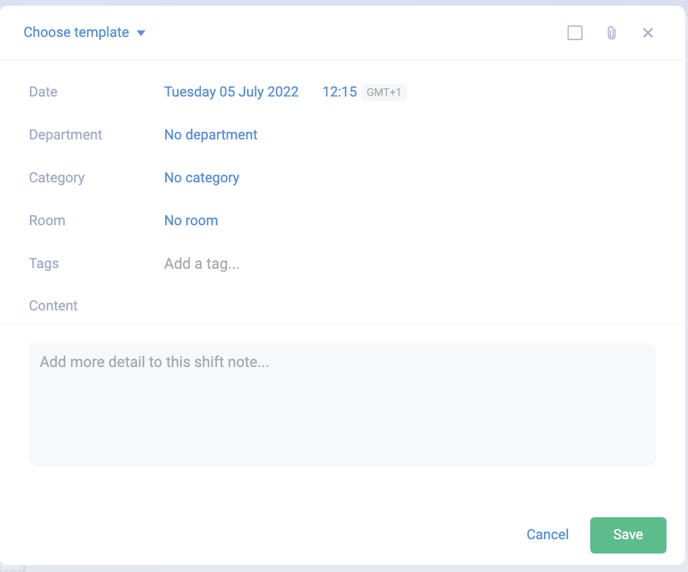Click the Department field label
The image size is (688, 572).
pyautogui.click(x=65, y=135)
